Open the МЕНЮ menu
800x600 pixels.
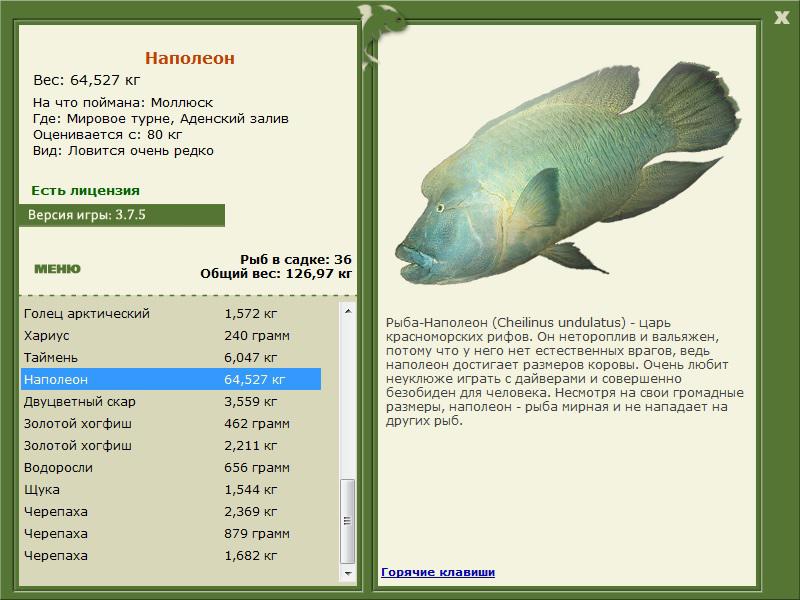(57, 269)
